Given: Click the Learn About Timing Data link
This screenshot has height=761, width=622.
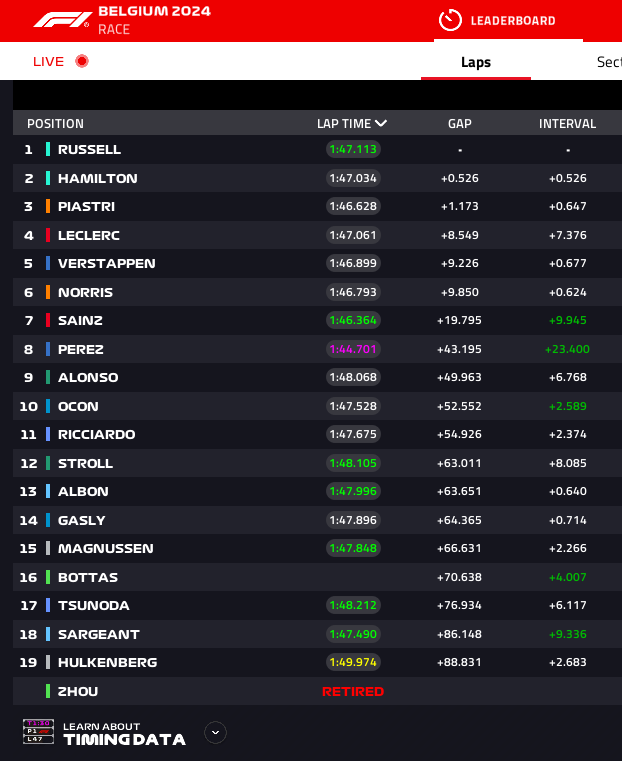Looking at the screenshot, I should [x=124, y=733].
